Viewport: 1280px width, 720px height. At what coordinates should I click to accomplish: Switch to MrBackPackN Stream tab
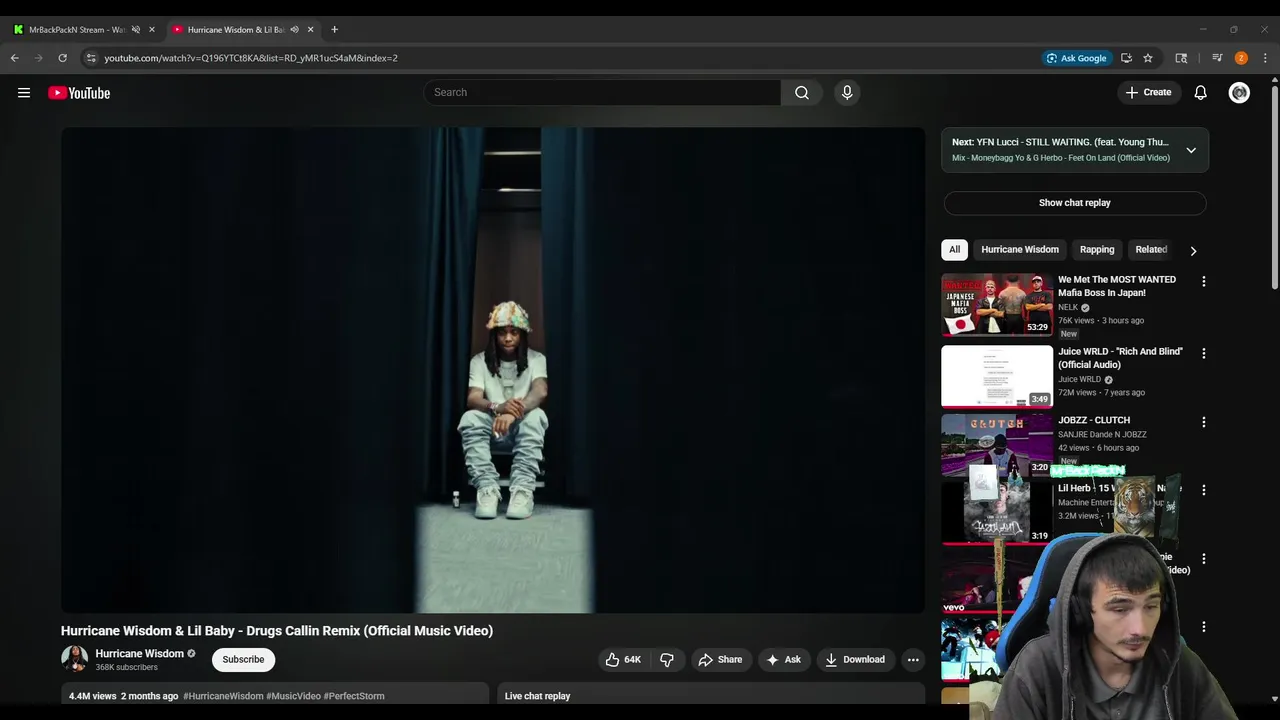(76, 30)
